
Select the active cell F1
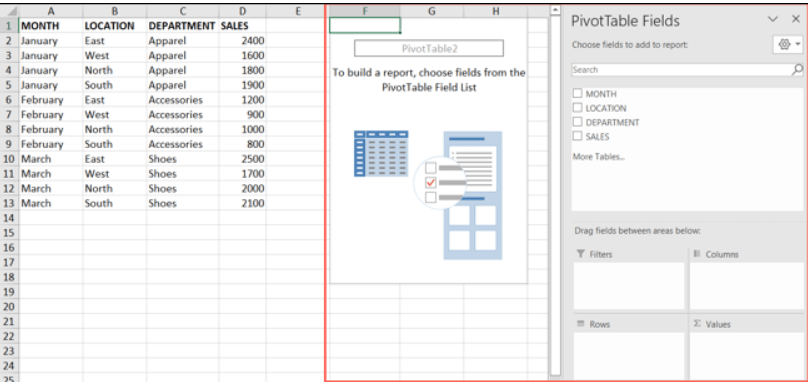(x=365, y=25)
